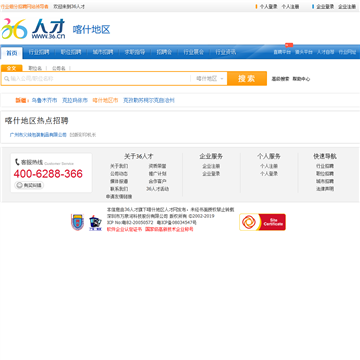Click 企业注册 under footer 企业服务

[211, 166]
